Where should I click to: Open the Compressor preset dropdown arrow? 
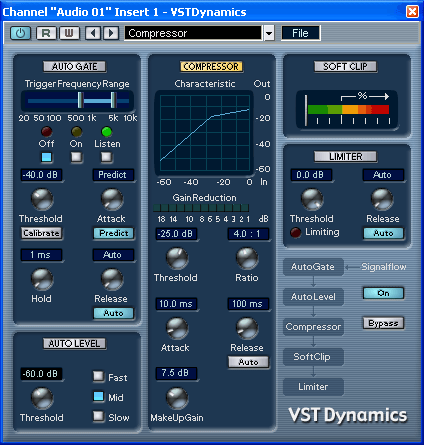[269, 33]
